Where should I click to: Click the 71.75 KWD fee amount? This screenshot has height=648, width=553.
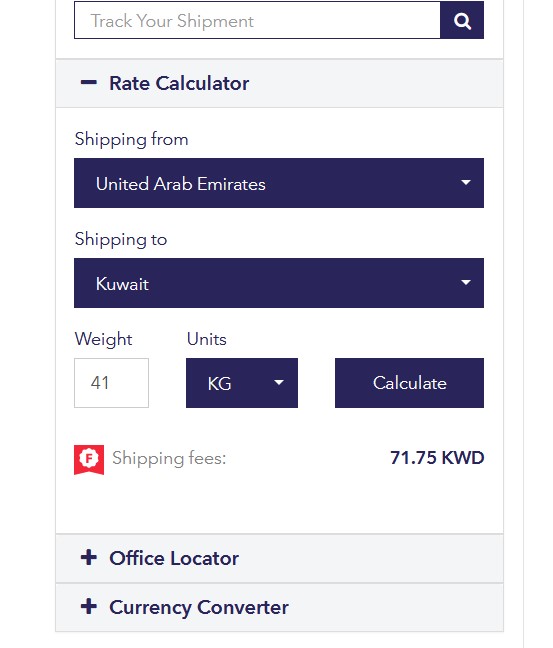[437, 458]
